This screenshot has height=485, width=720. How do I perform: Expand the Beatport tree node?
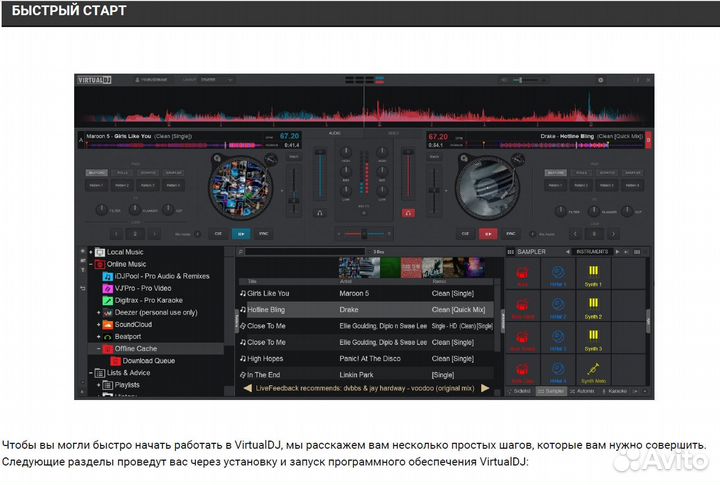[98, 337]
